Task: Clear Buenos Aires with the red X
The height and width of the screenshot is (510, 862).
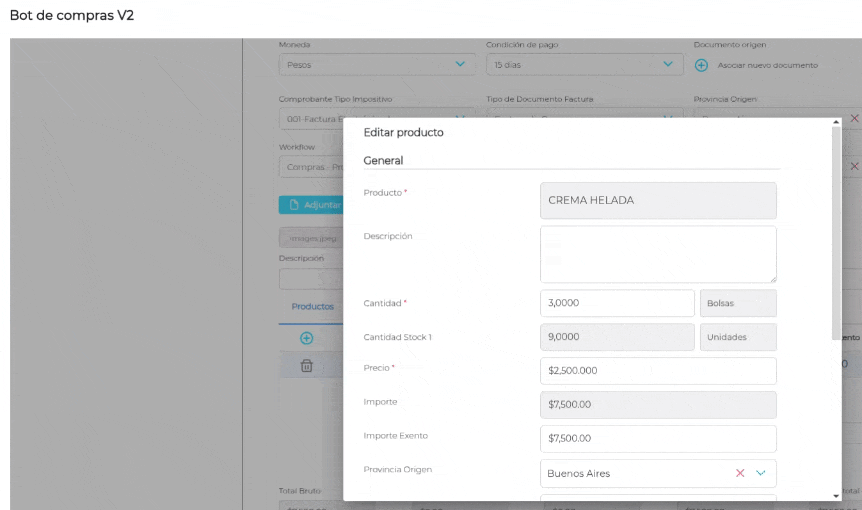Action: pos(740,473)
